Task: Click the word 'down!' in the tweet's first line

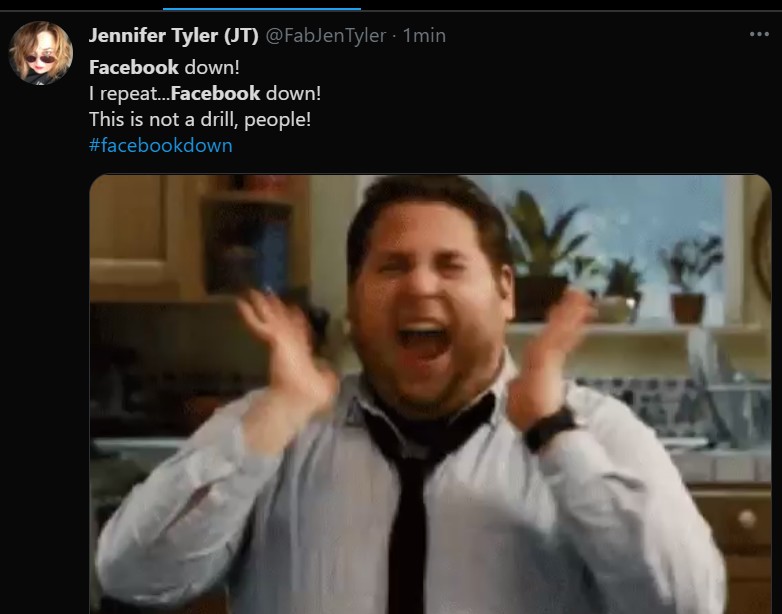Action: pos(212,67)
